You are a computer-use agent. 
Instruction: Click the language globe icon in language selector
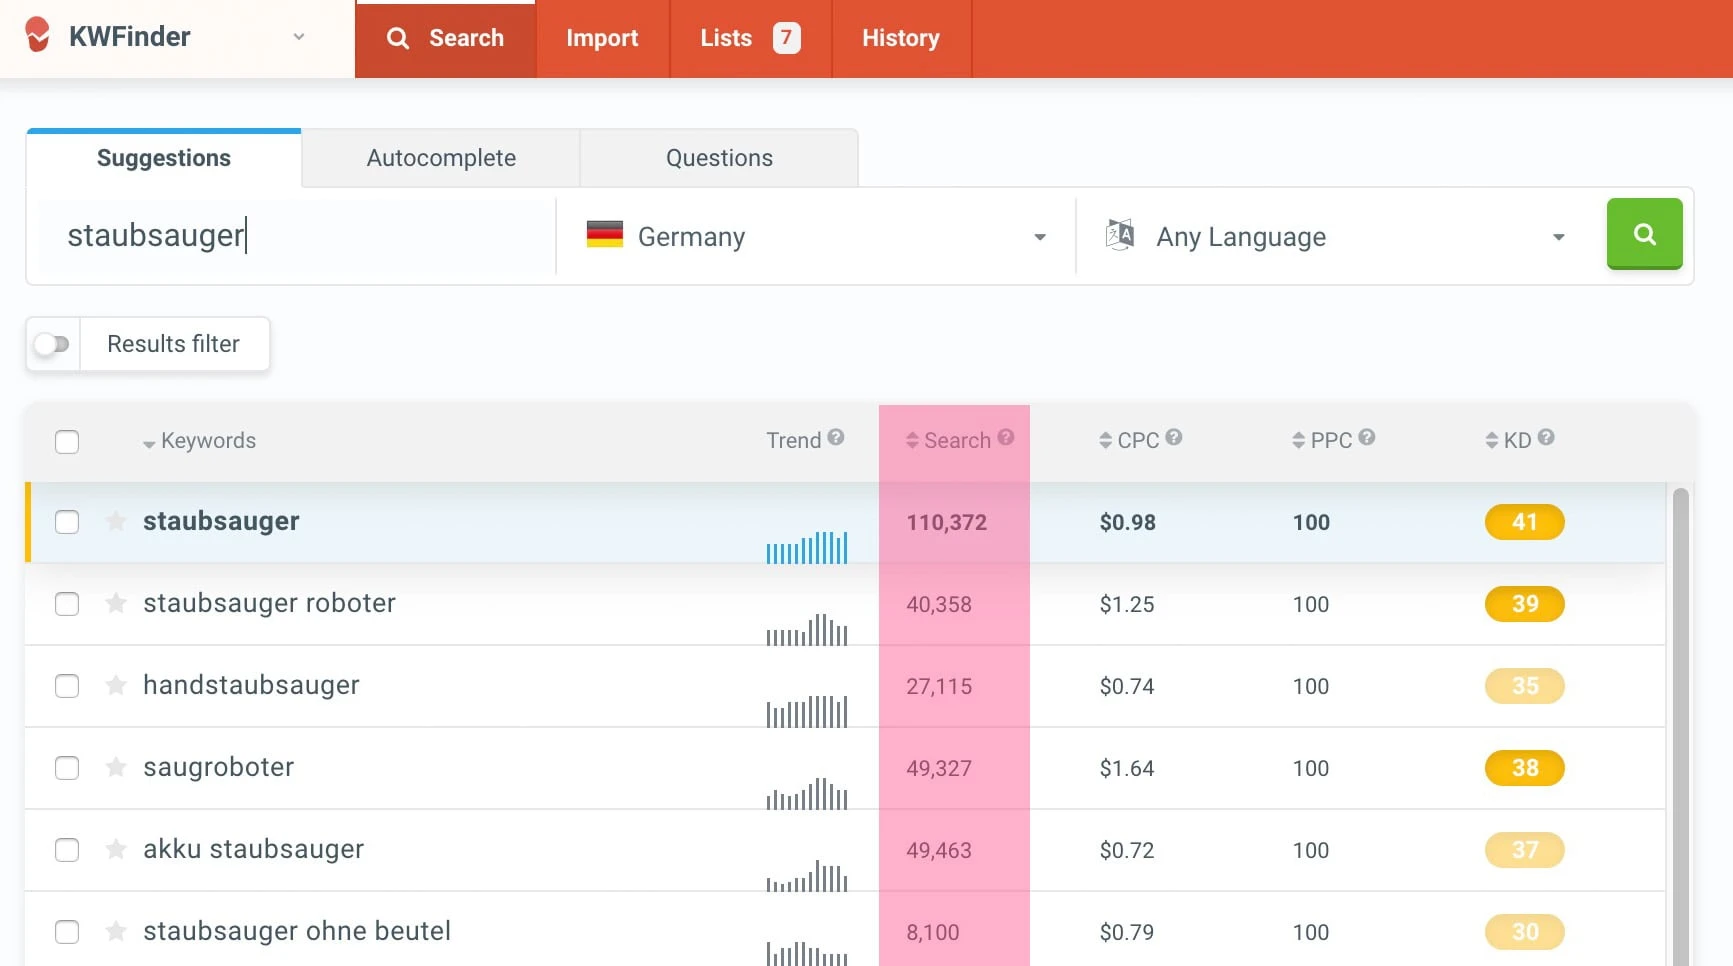[x=1120, y=234]
